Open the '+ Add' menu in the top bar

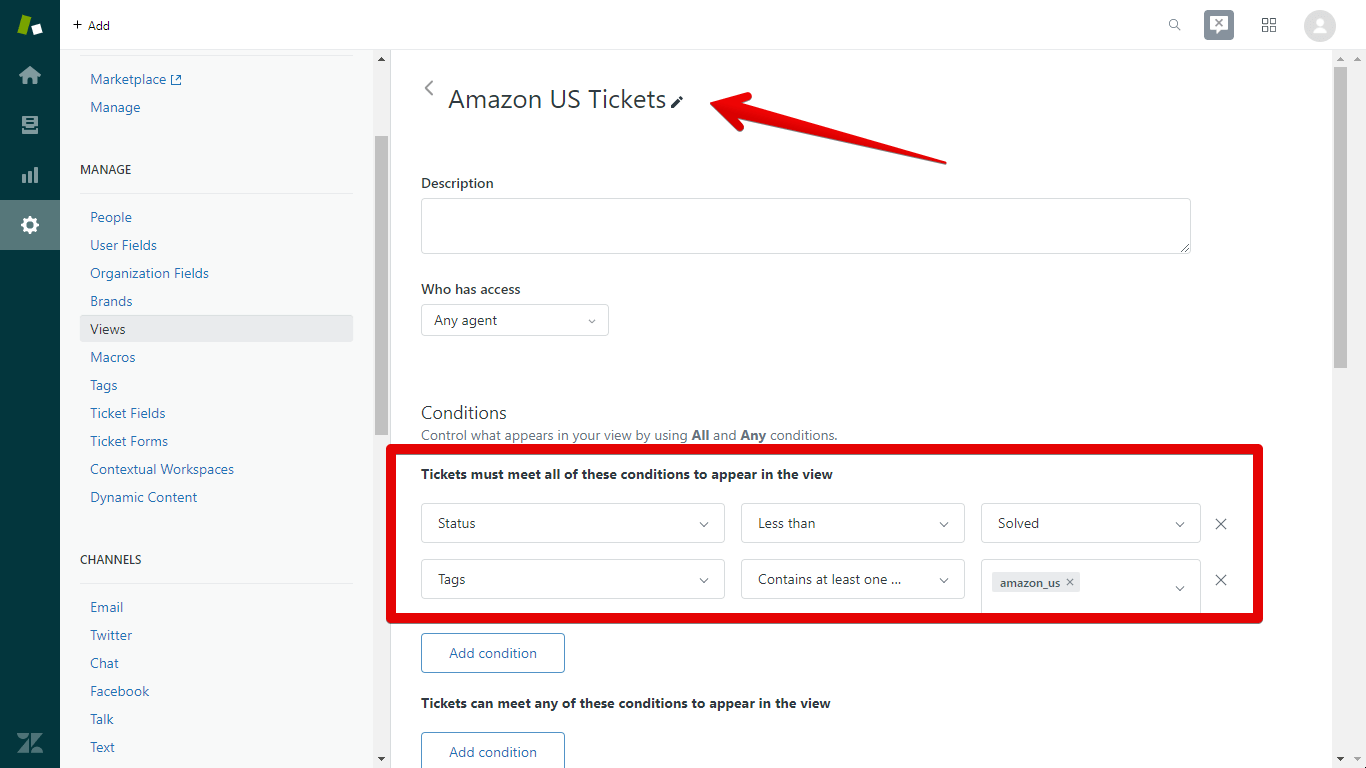[x=91, y=24]
